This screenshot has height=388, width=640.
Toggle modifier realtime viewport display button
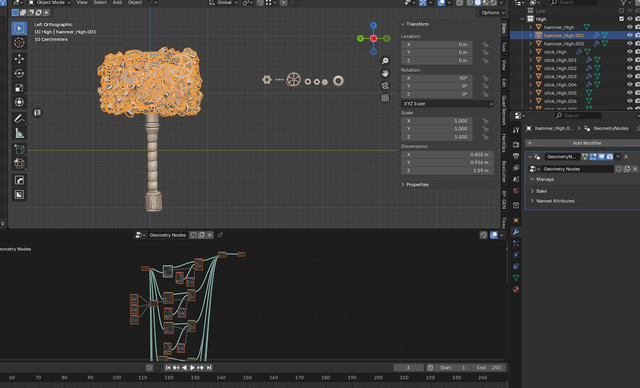click(x=601, y=157)
